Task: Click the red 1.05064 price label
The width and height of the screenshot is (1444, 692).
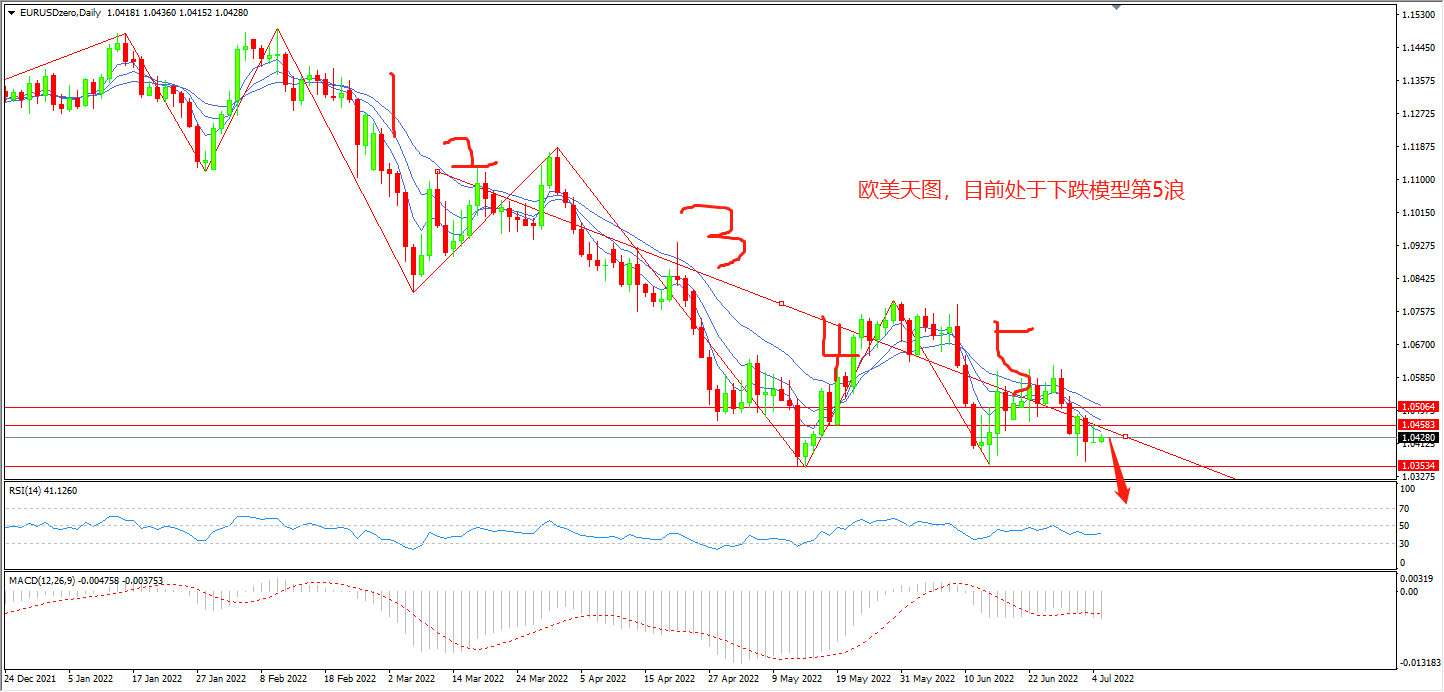Action: 1418,407
